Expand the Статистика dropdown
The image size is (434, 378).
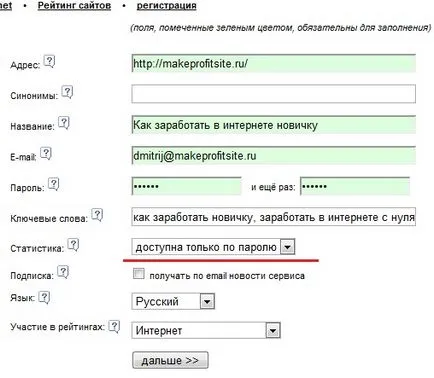point(213,247)
